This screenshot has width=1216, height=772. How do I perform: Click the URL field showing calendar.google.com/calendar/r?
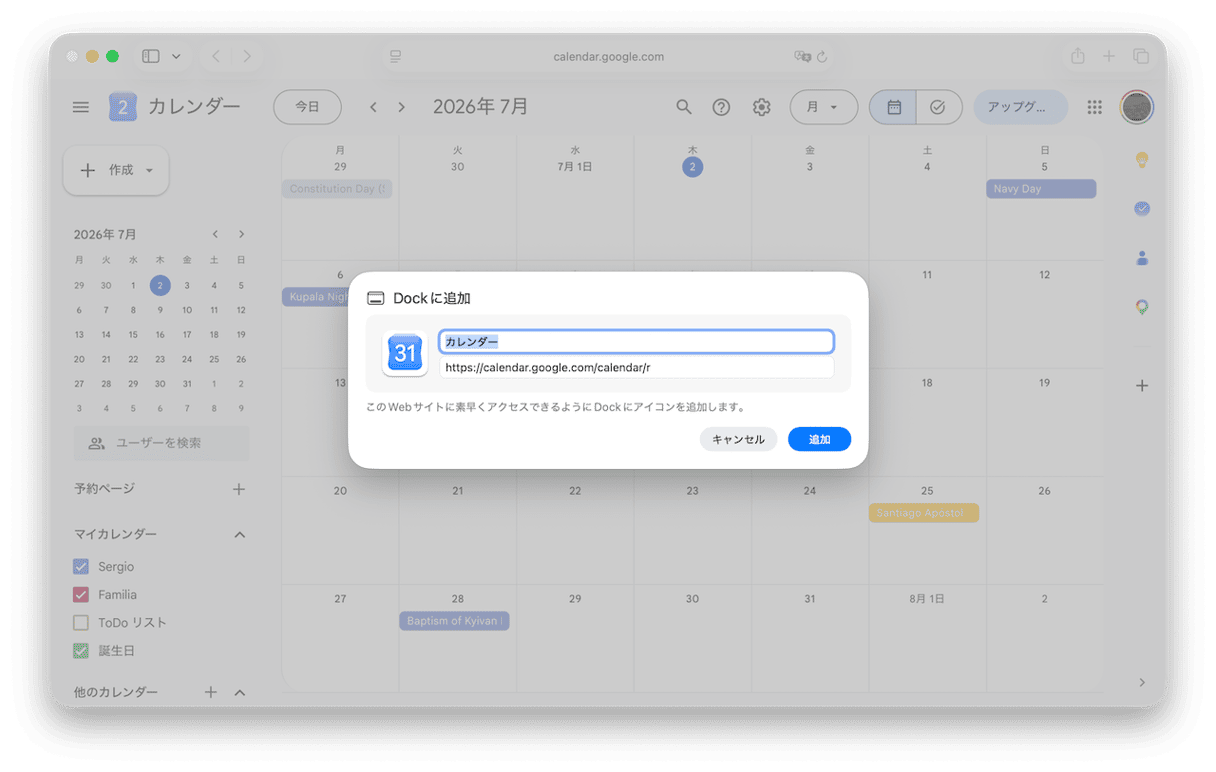pos(636,367)
